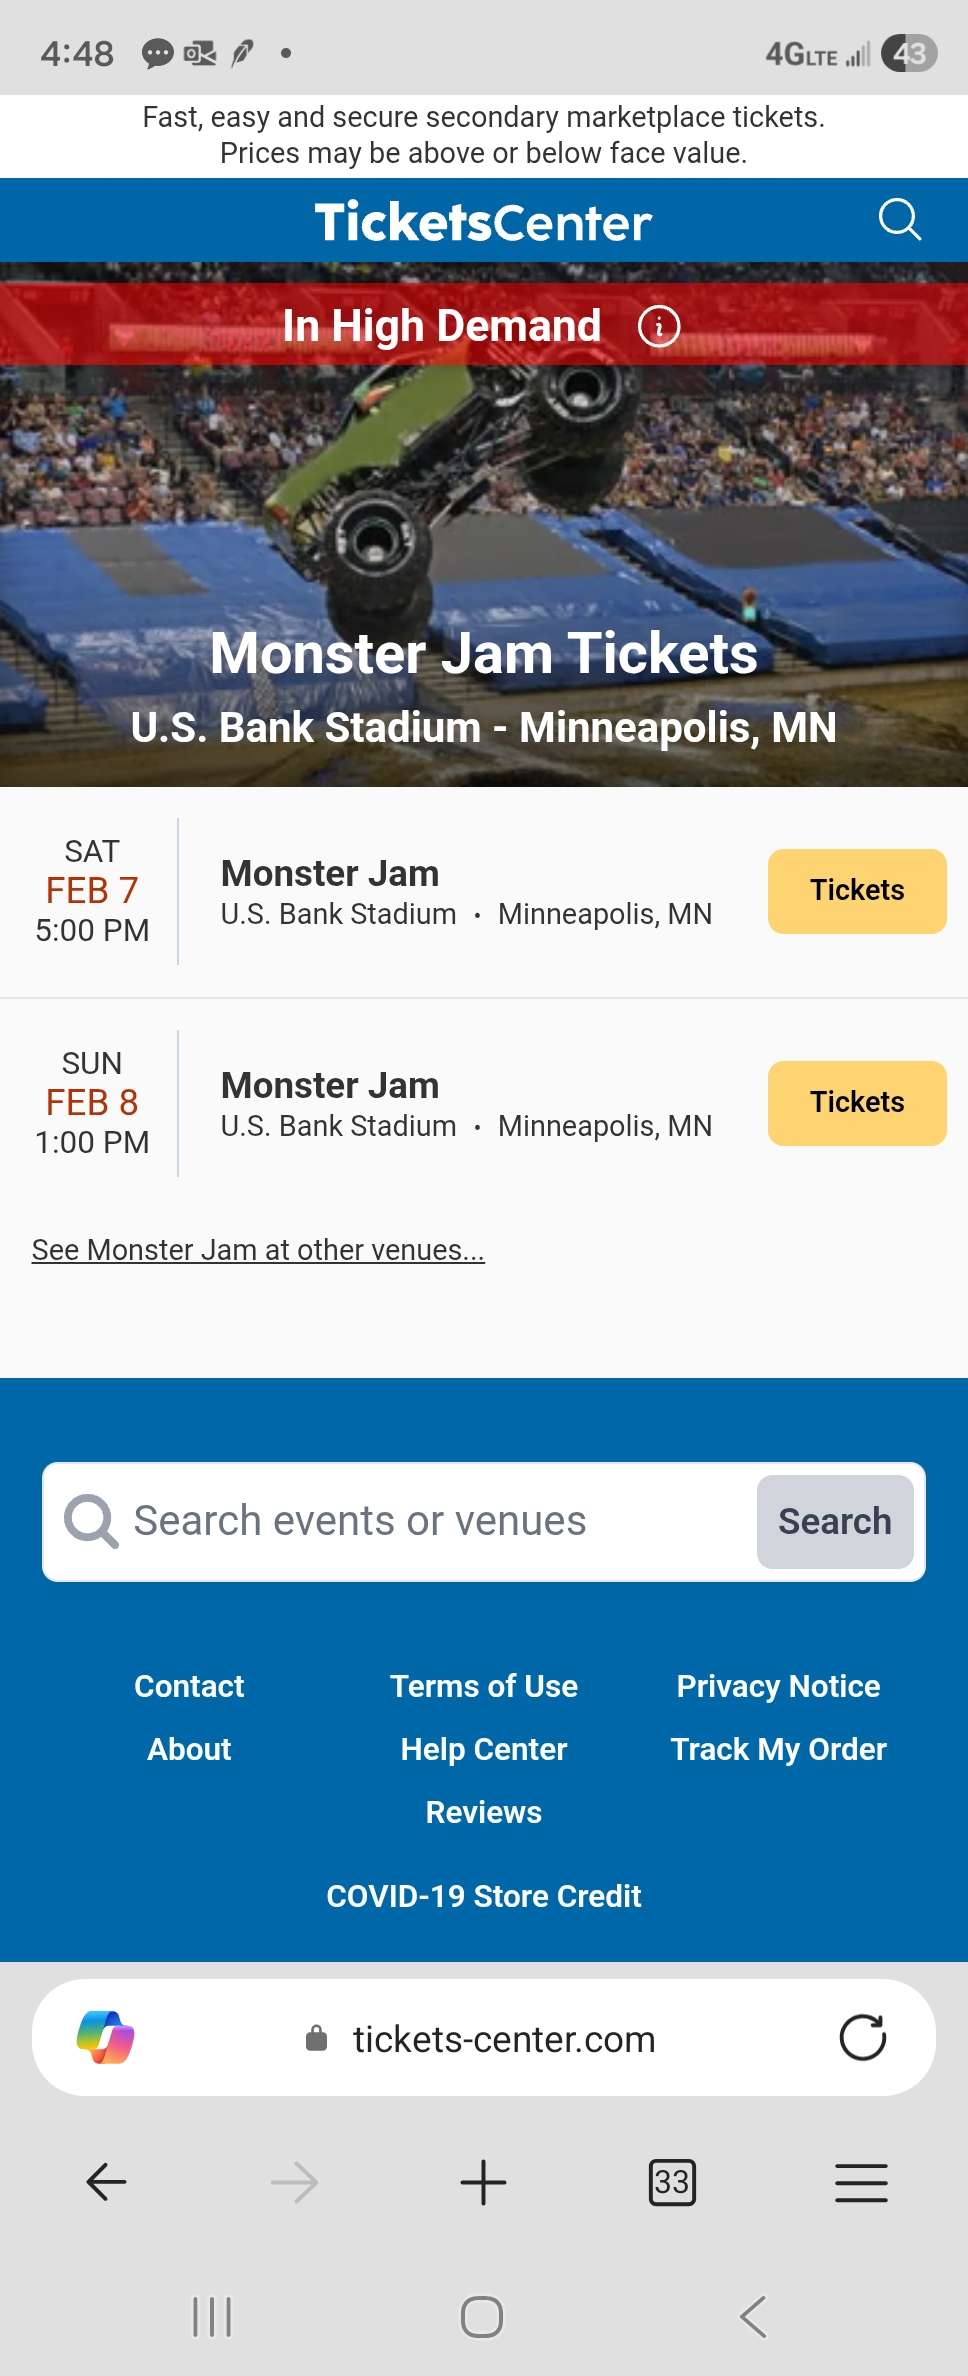Open the tab switcher showing 33 tabs
The width and height of the screenshot is (968, 2376).
[x=672, y=2182]
